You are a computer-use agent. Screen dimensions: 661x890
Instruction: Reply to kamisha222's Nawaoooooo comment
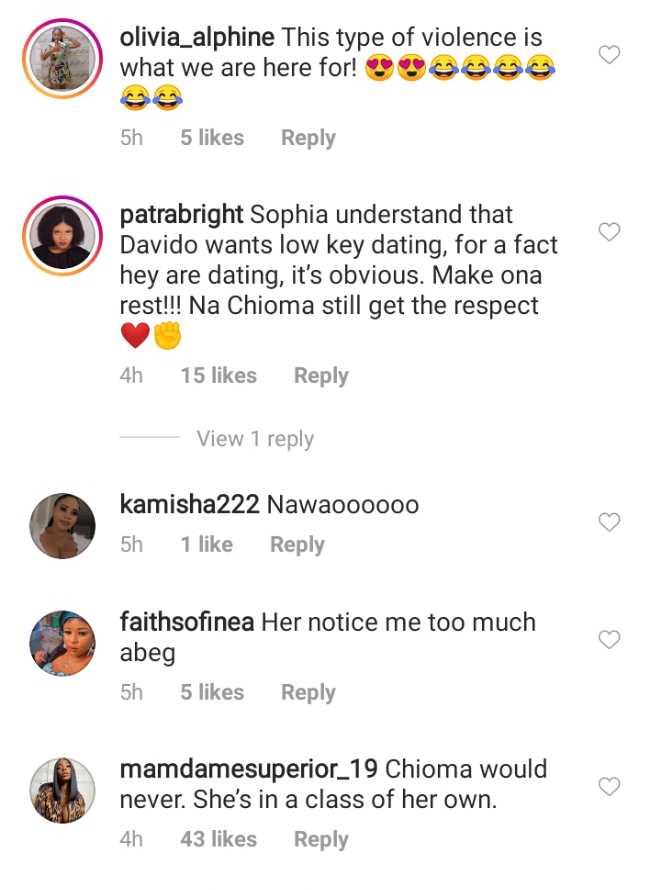[297, 545]
